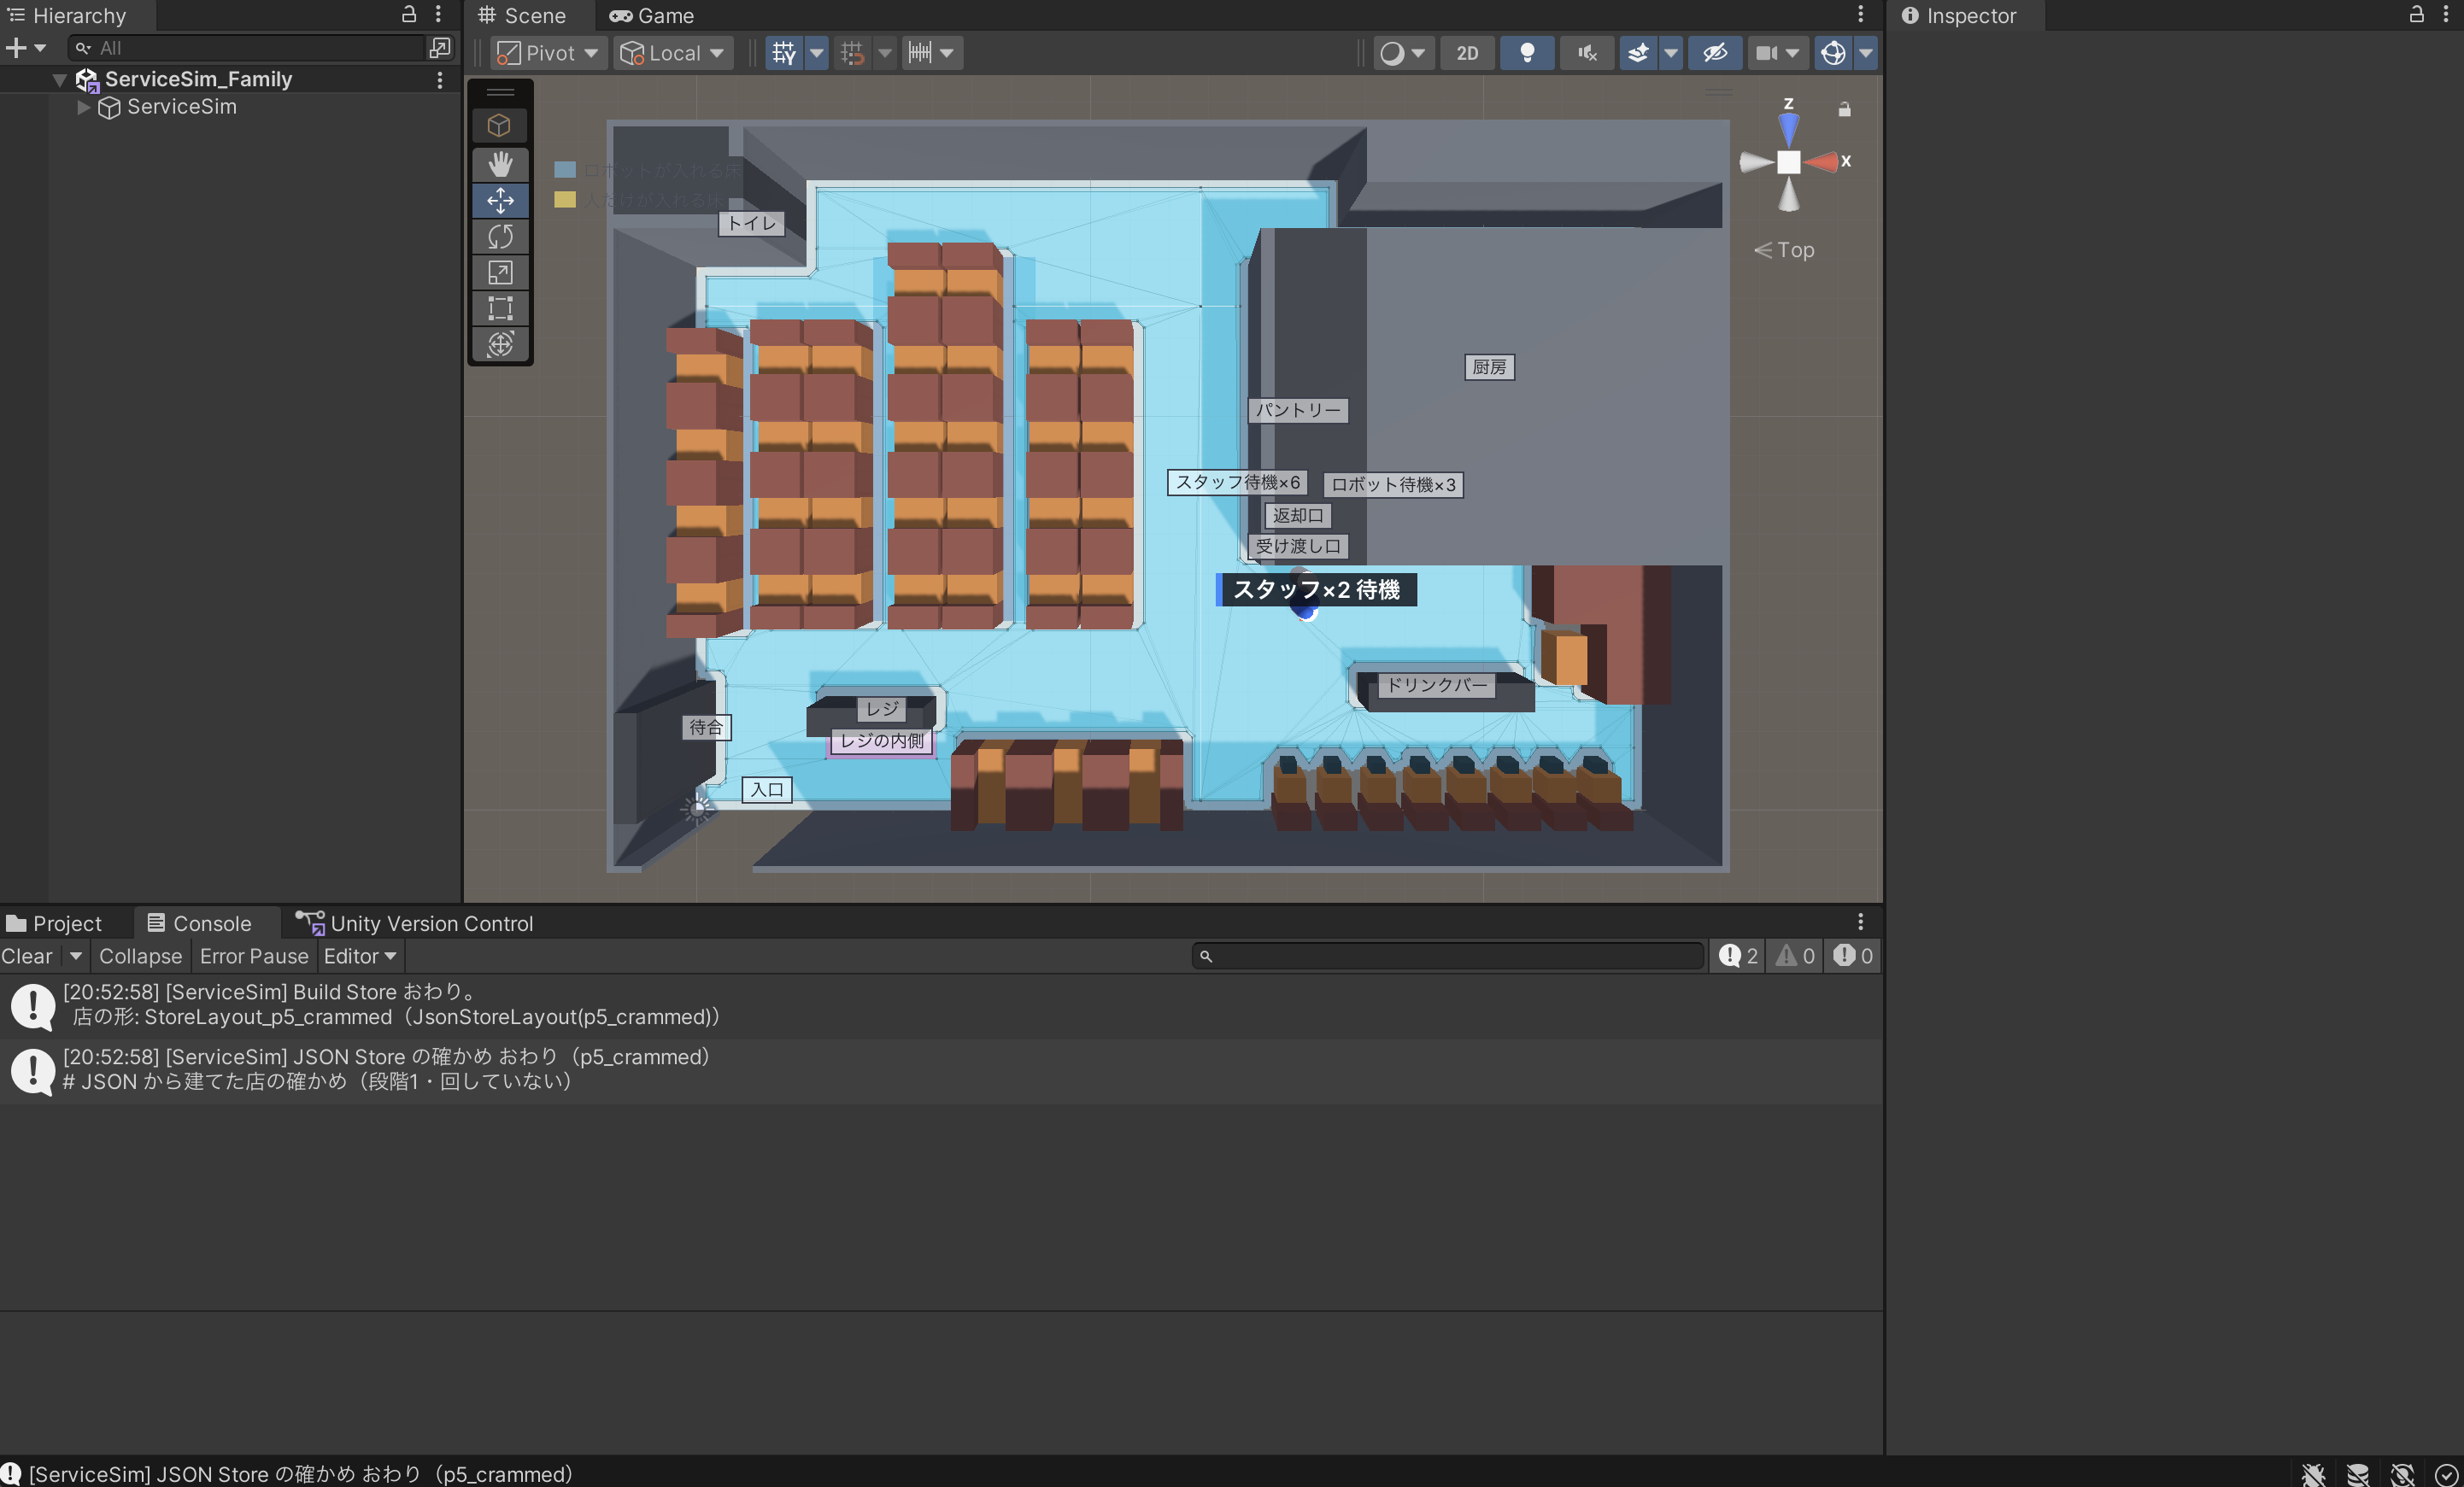
Task: Open the draw mode shading dropdown
Action: click(x=1404, y=53)
